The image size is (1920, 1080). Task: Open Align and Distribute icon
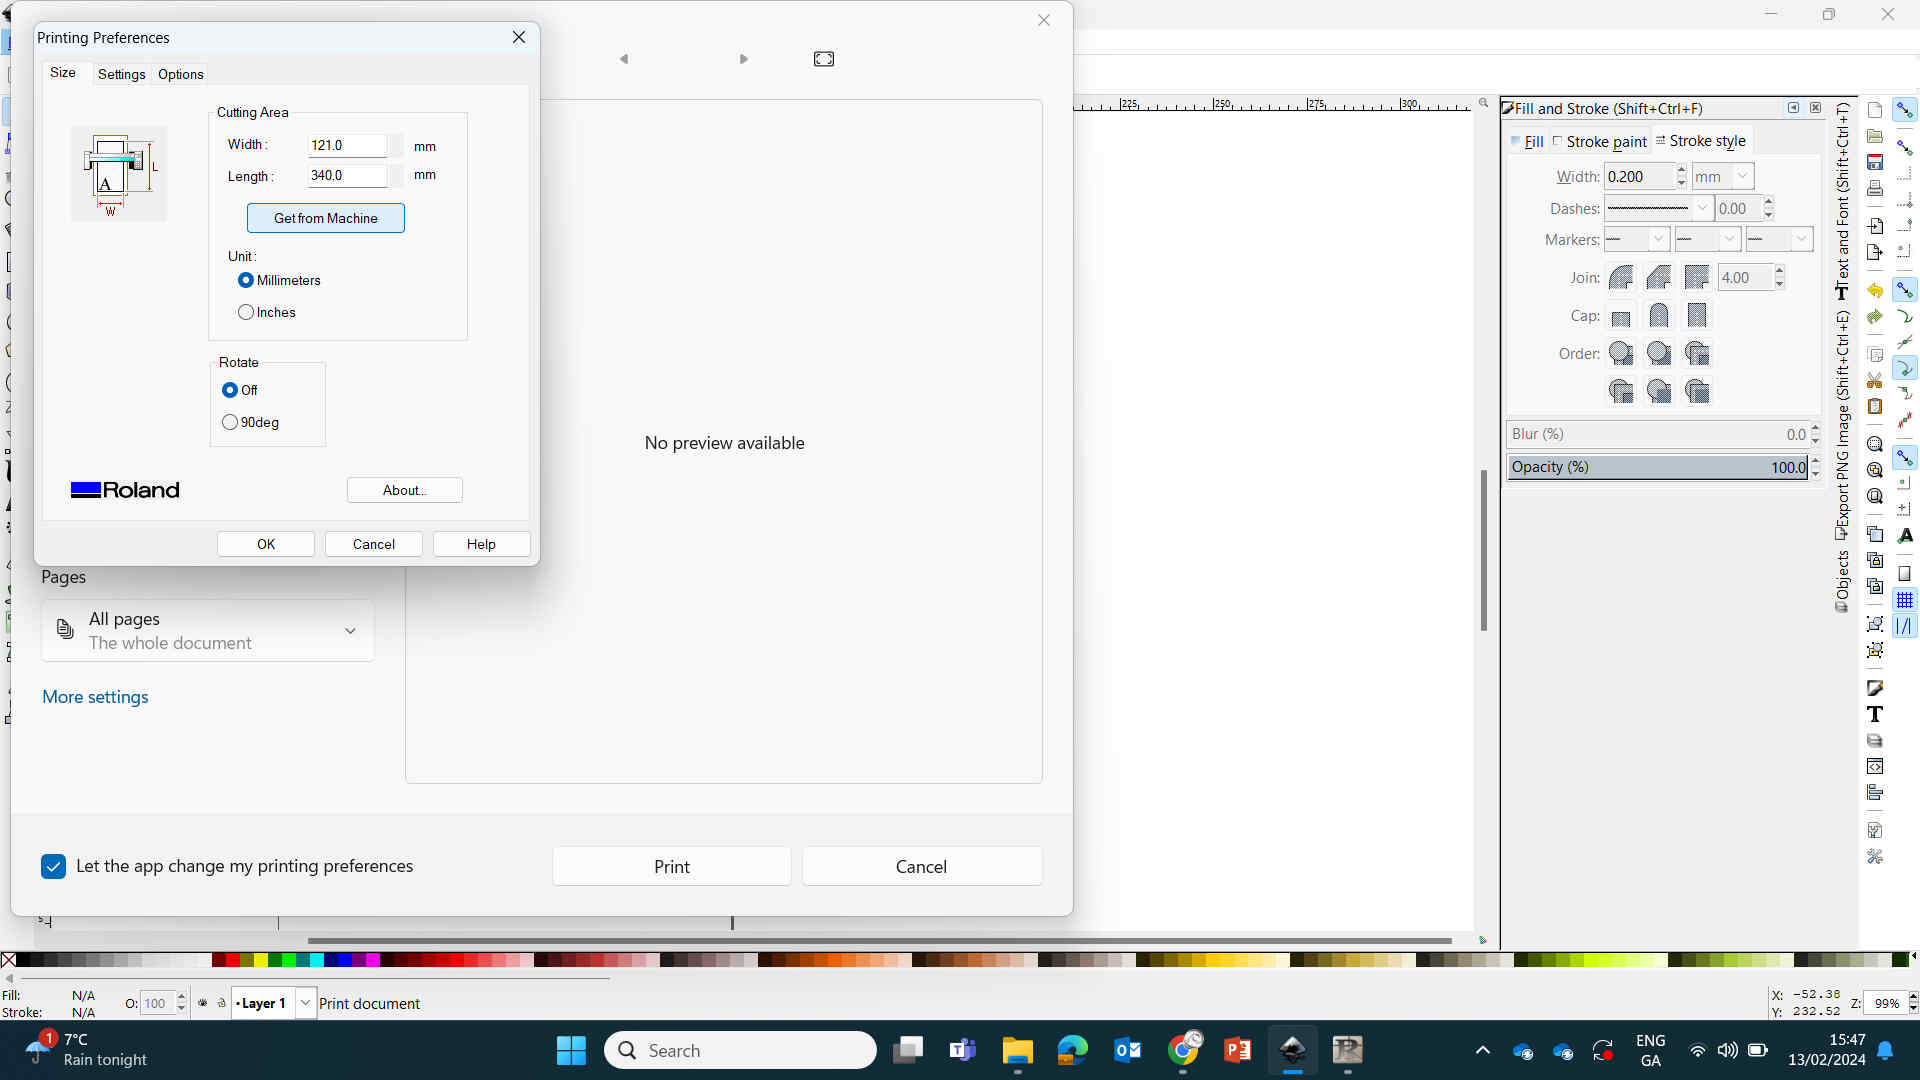[1875, 792]
